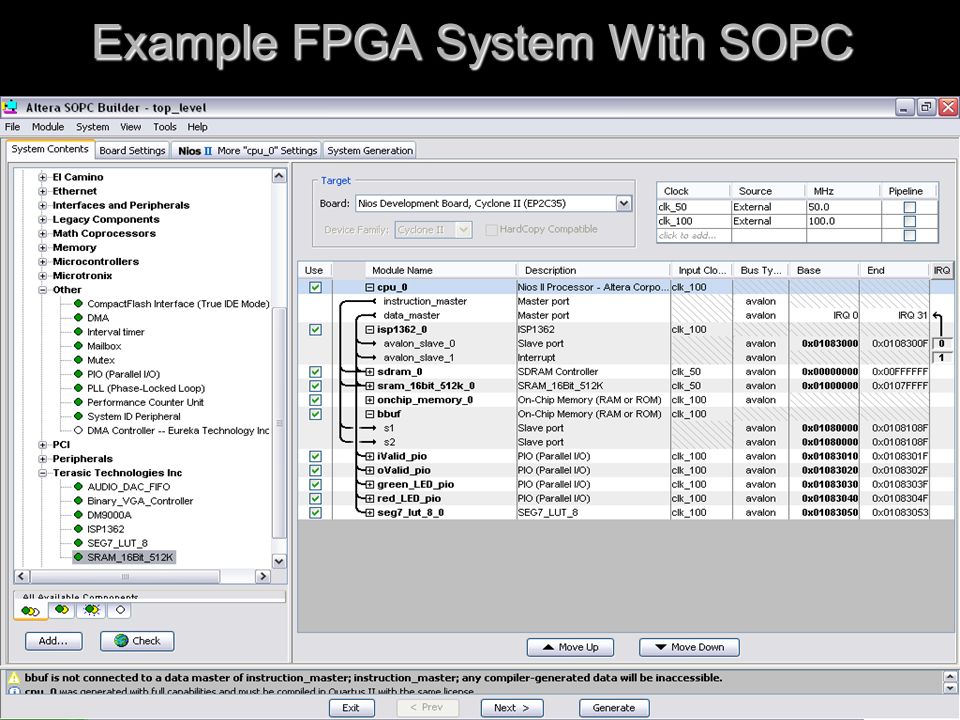Click the Move Down button
960x720 pixels.
coord(689,647)
